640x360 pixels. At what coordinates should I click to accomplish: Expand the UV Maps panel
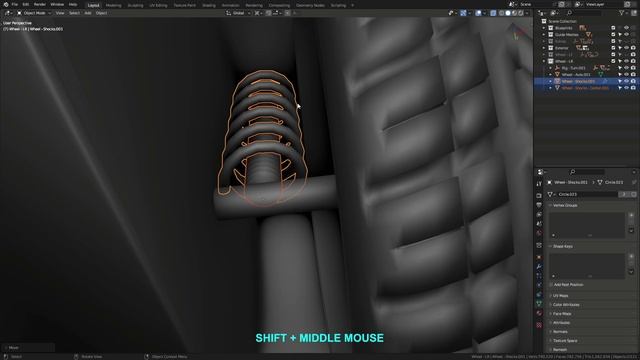click(559, 296)
